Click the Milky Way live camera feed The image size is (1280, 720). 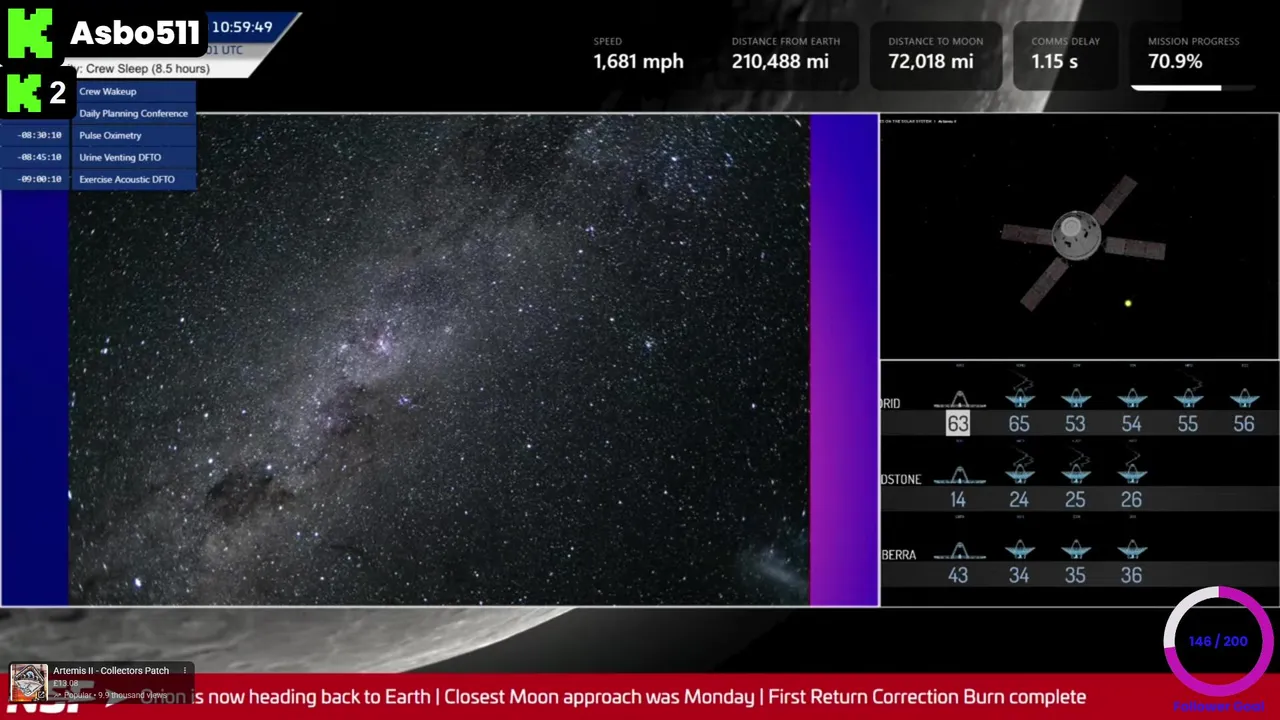438,360
